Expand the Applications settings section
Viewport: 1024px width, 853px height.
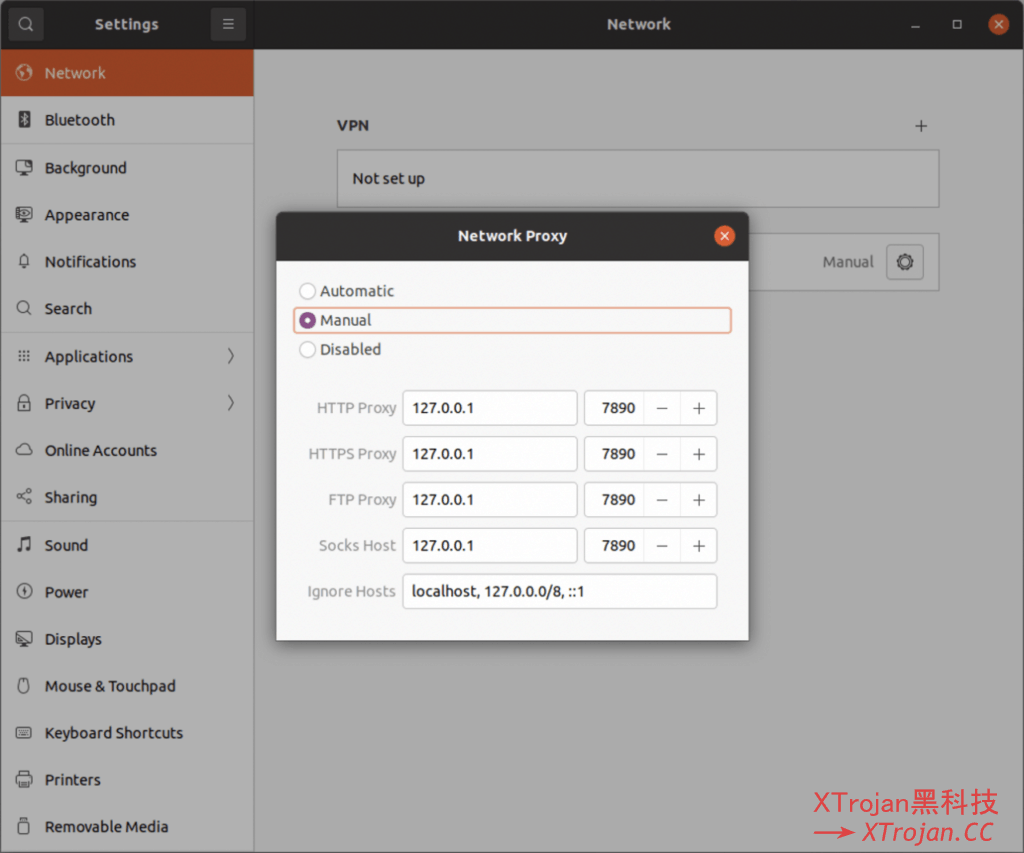[x=88, y=355]
